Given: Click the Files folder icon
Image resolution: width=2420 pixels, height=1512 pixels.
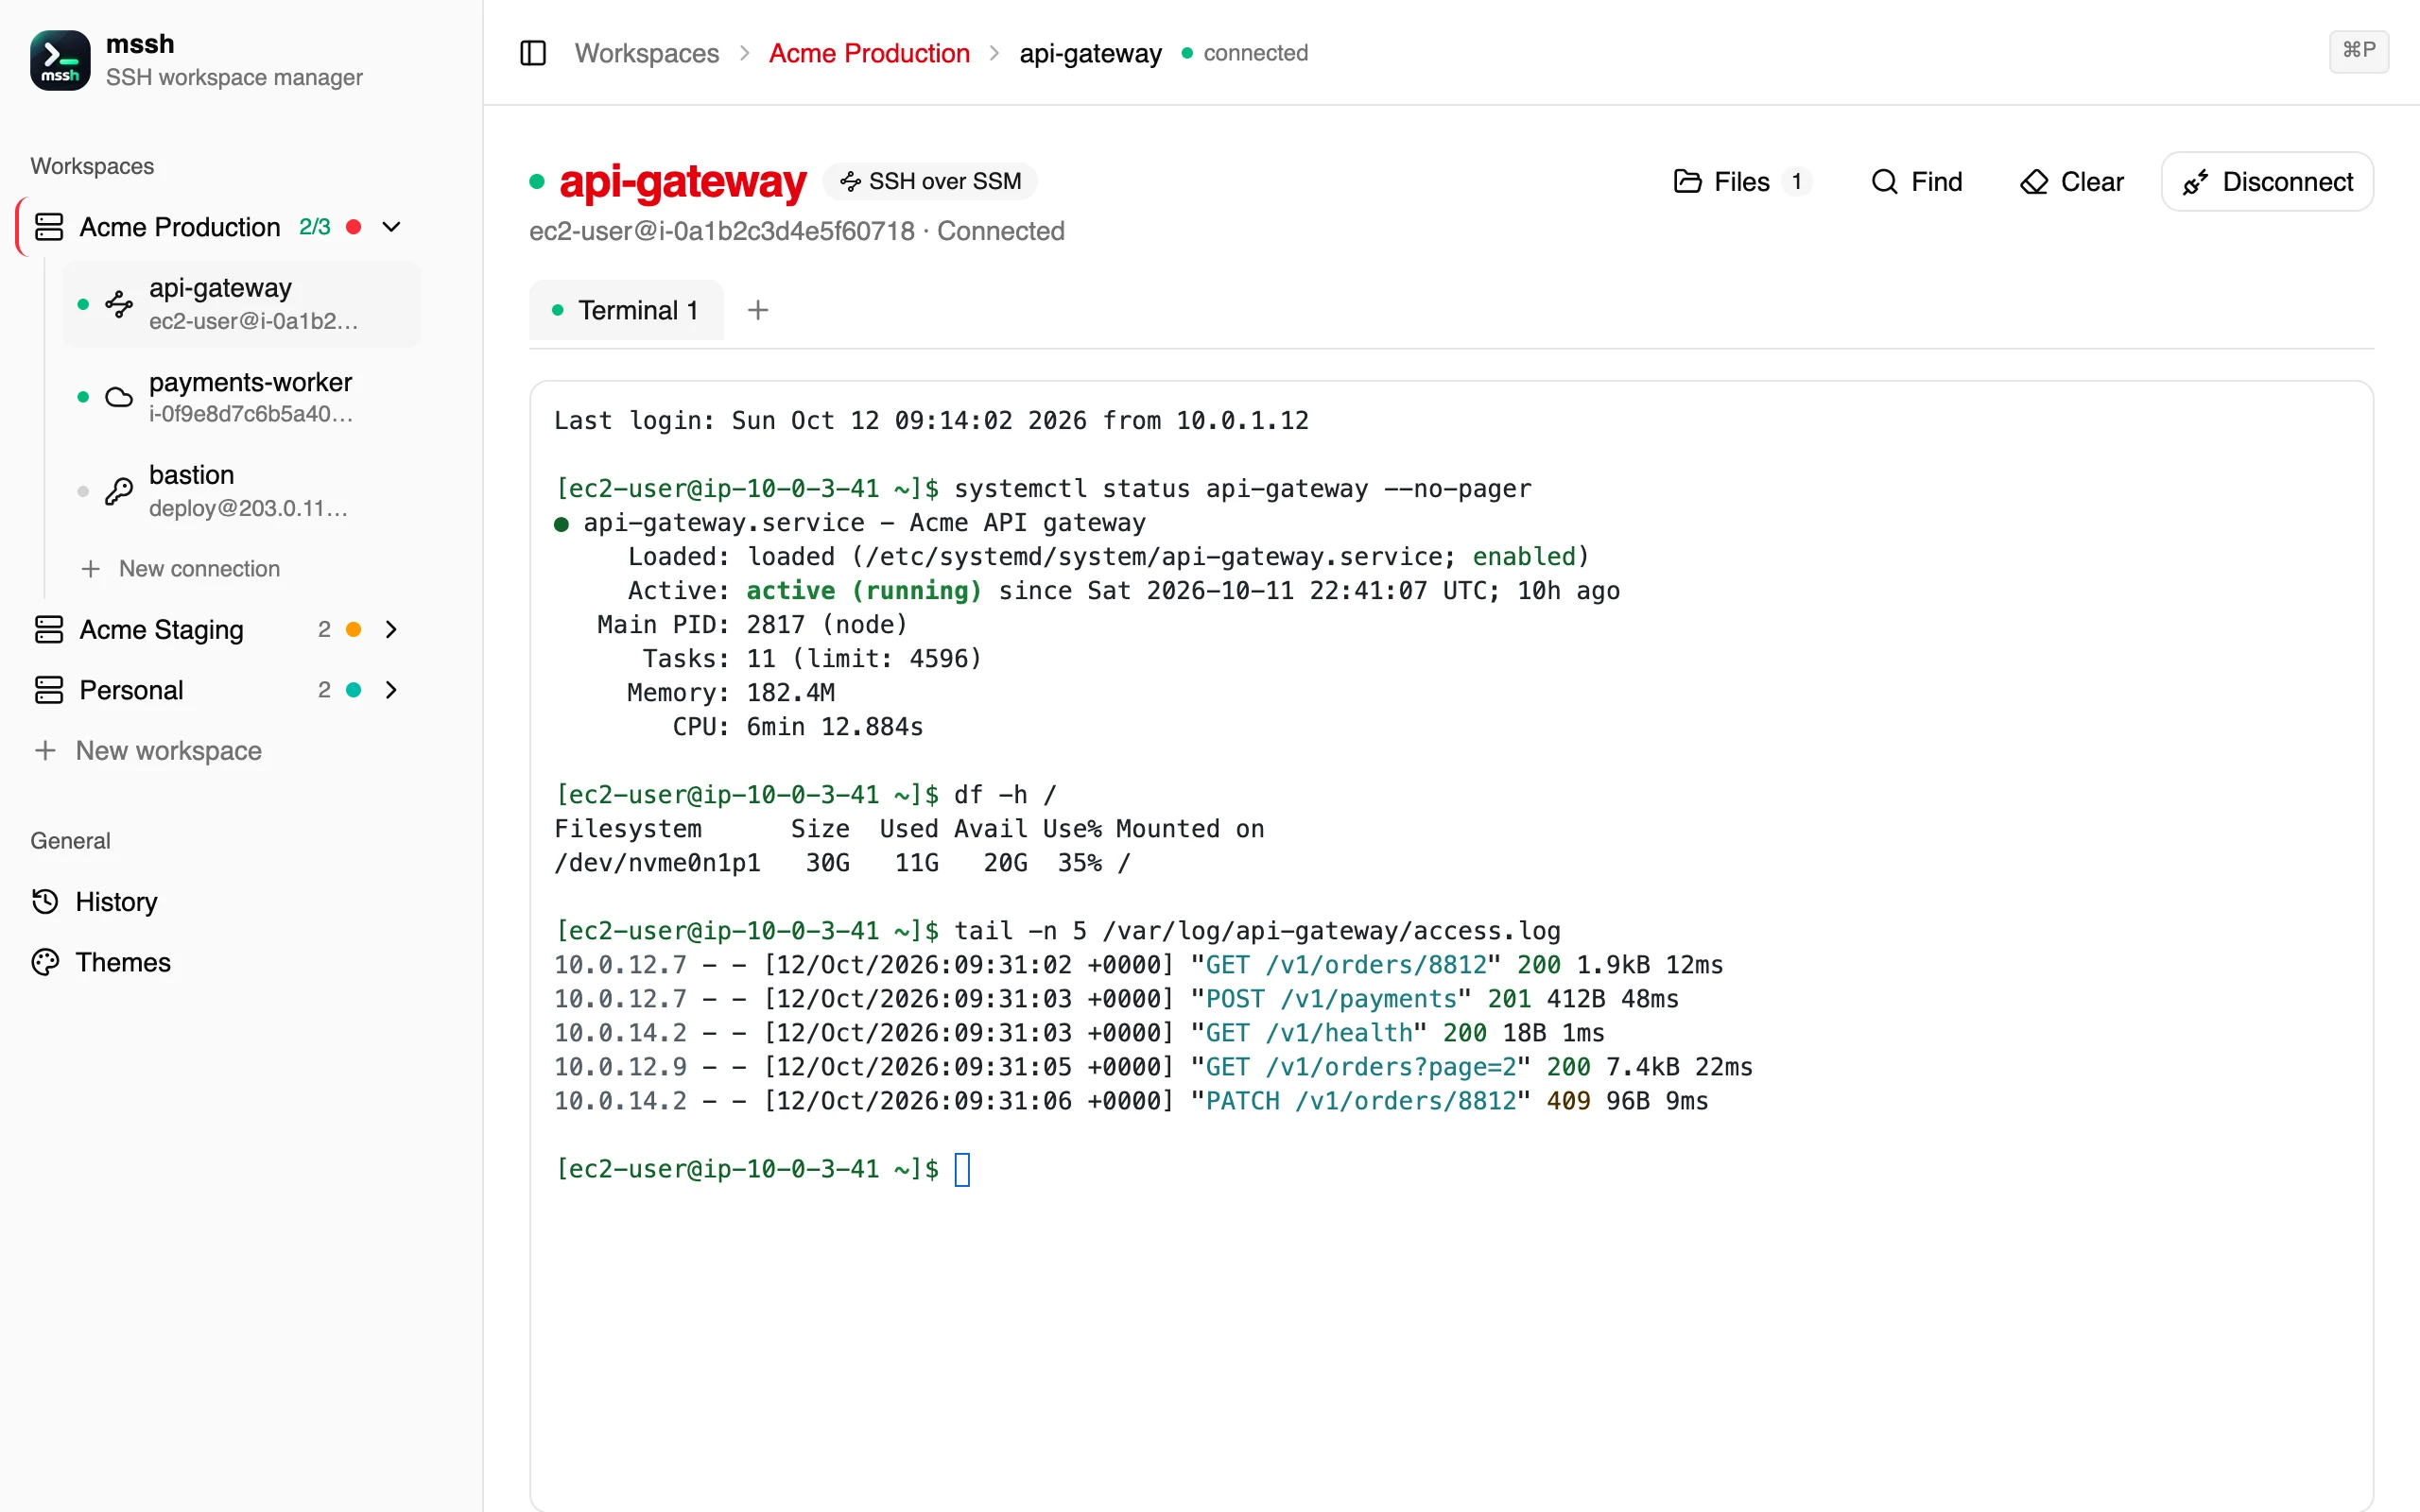Looking at the screenshot, I should click(x=1688, y=181).
